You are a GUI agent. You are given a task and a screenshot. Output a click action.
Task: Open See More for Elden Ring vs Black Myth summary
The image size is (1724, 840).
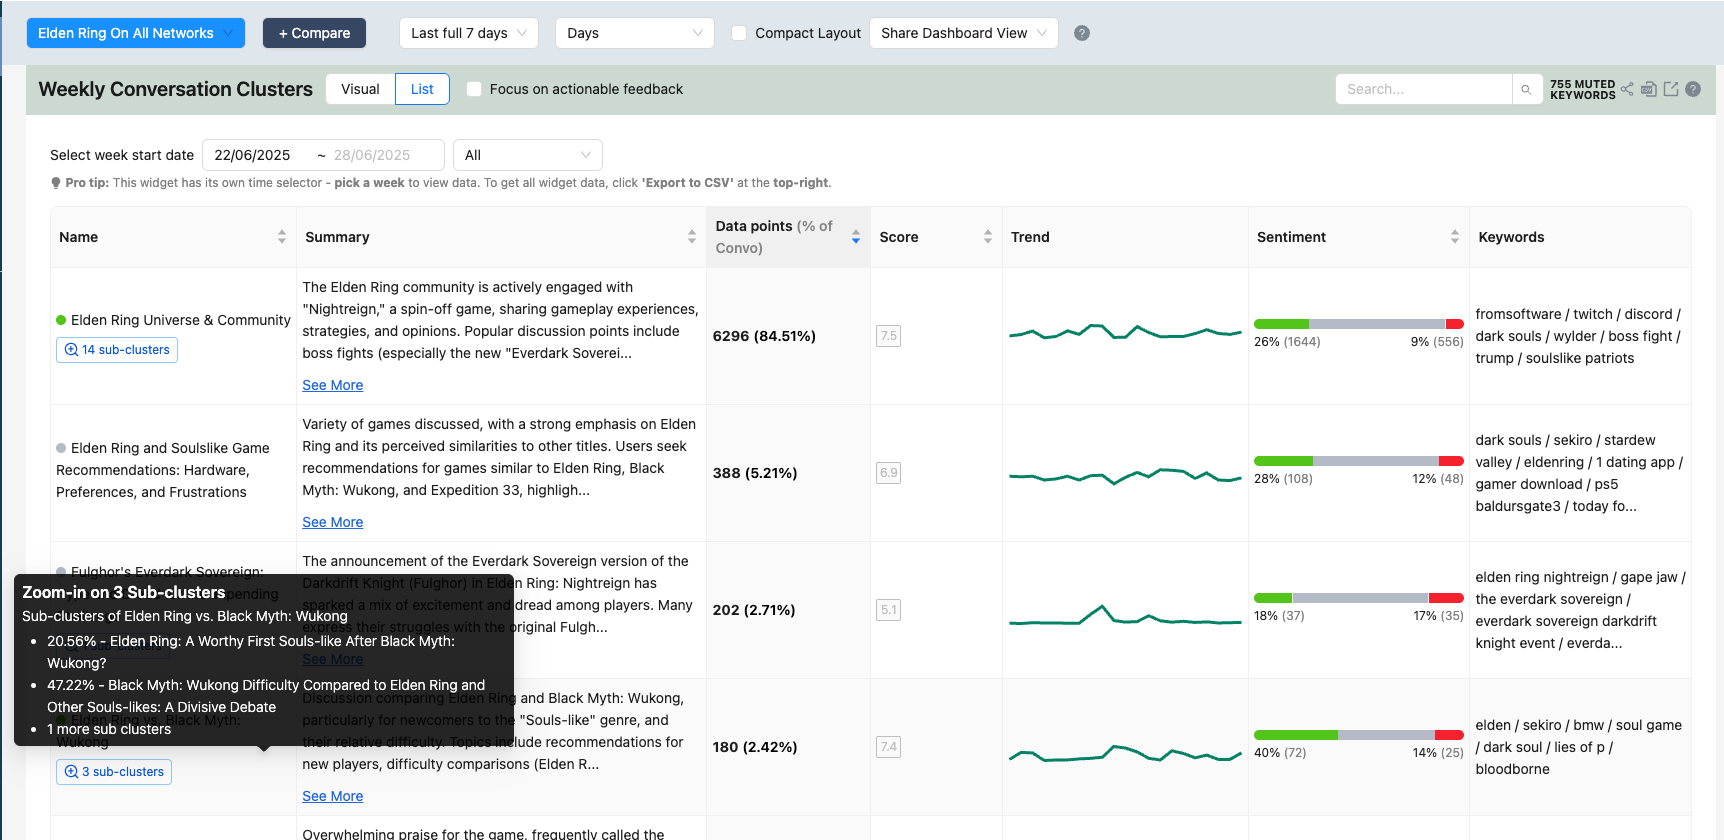(x=333, y=796)
